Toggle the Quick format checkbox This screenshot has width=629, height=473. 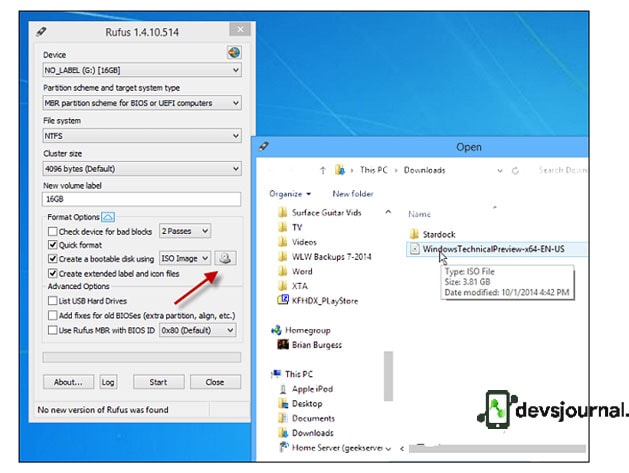point(52,245)
